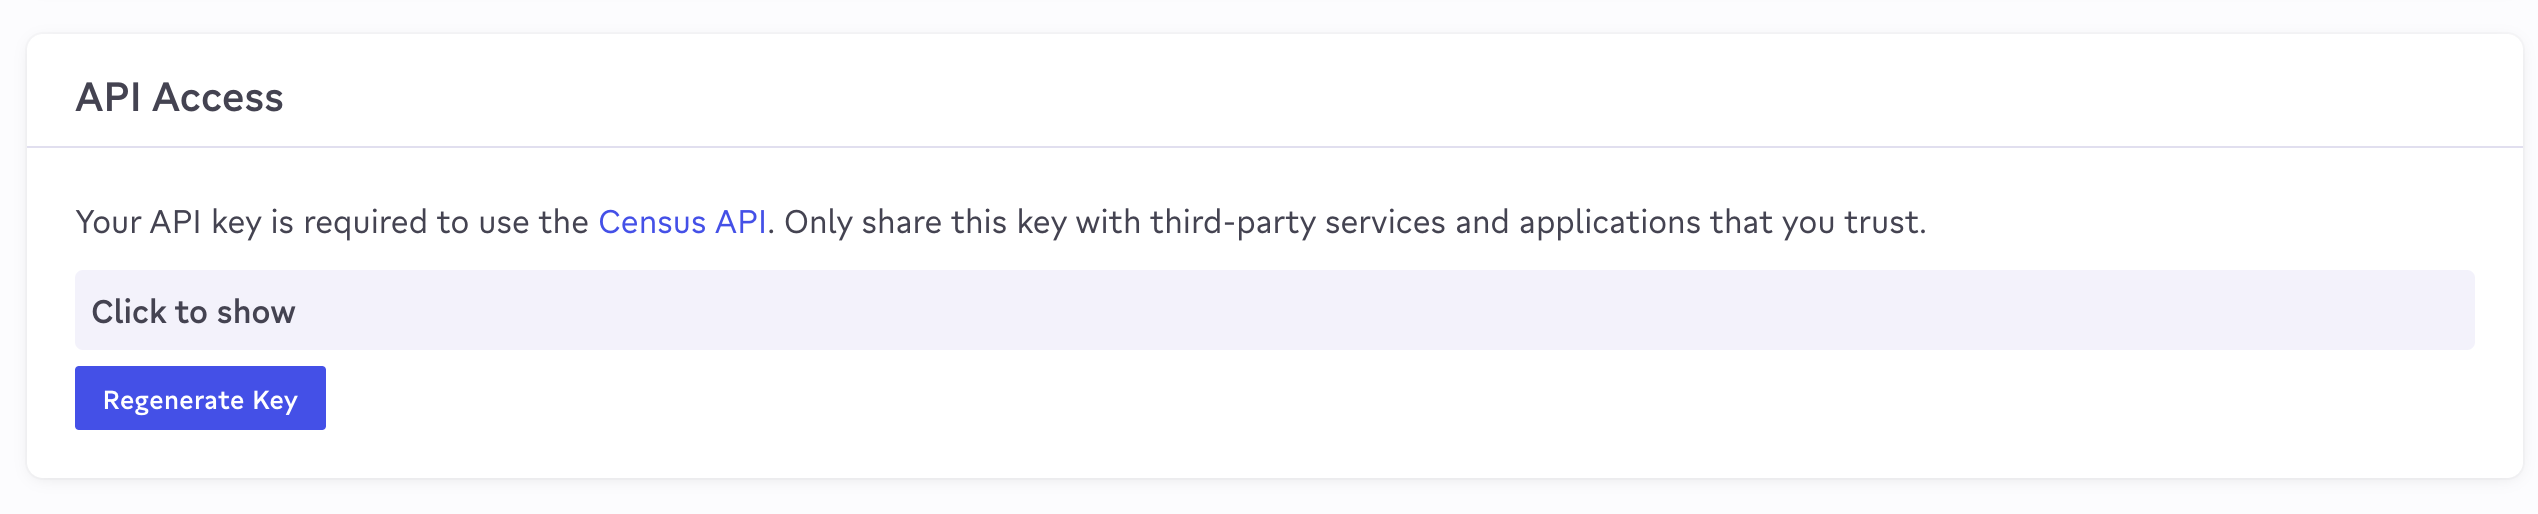Click the API Access heading
Screen dimensions: 2538x514
coord(180,98)
